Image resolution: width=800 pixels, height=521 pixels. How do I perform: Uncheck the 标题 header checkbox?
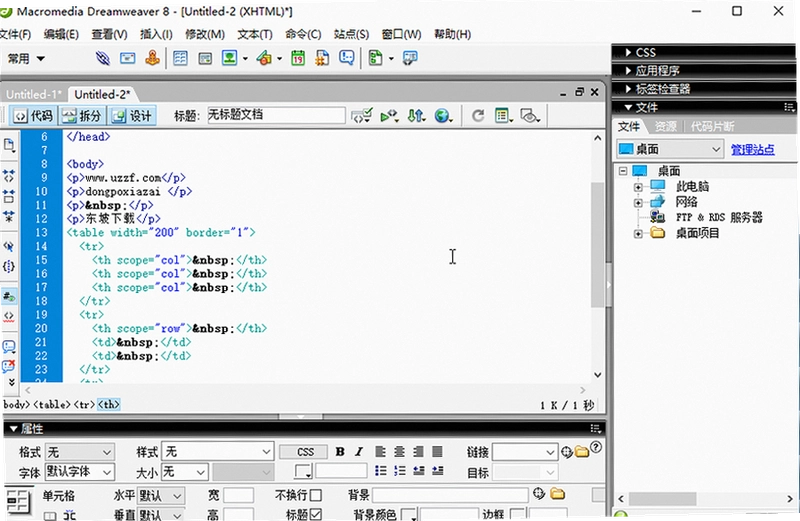316,514
